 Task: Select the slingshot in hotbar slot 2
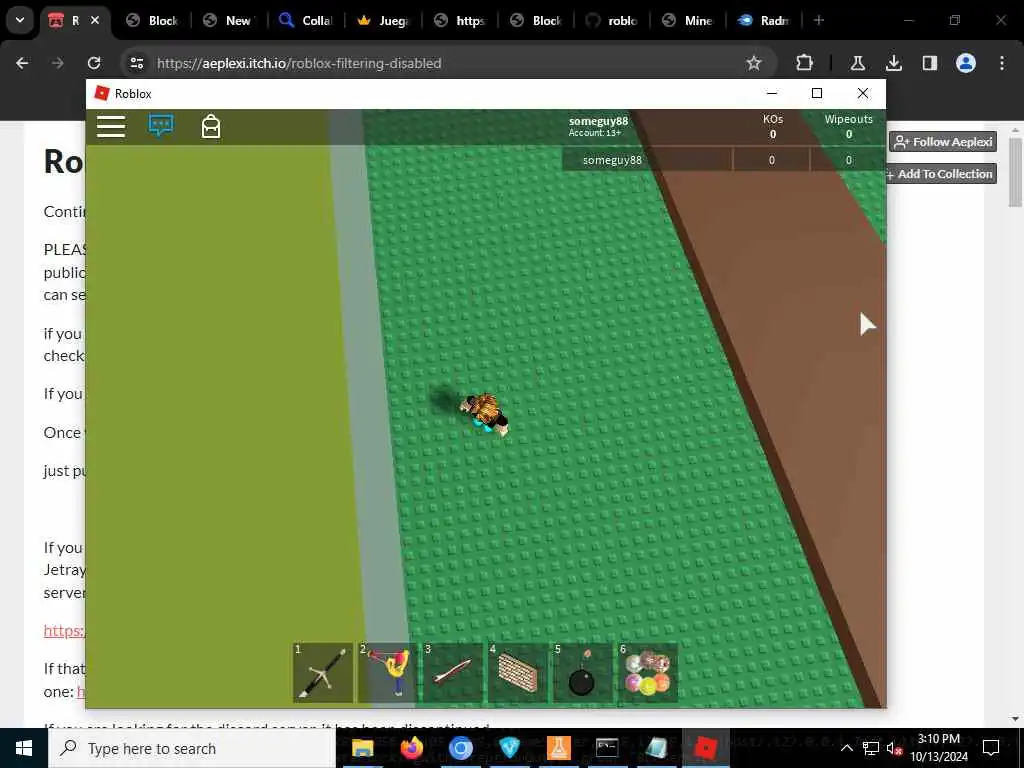tap(387, 673)
